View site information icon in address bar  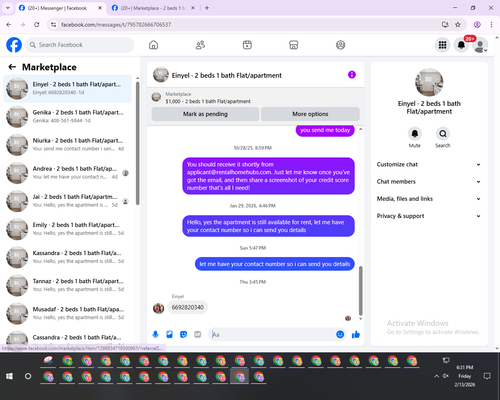click(53, 24)
